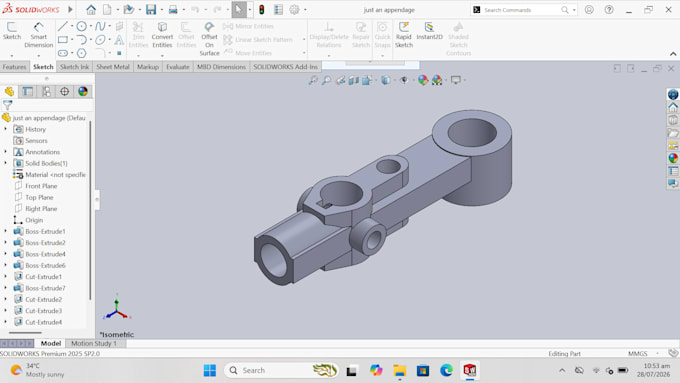Expand the Cut-Extrude1 feature
This screenshot has height=383, width=680.
6,277
